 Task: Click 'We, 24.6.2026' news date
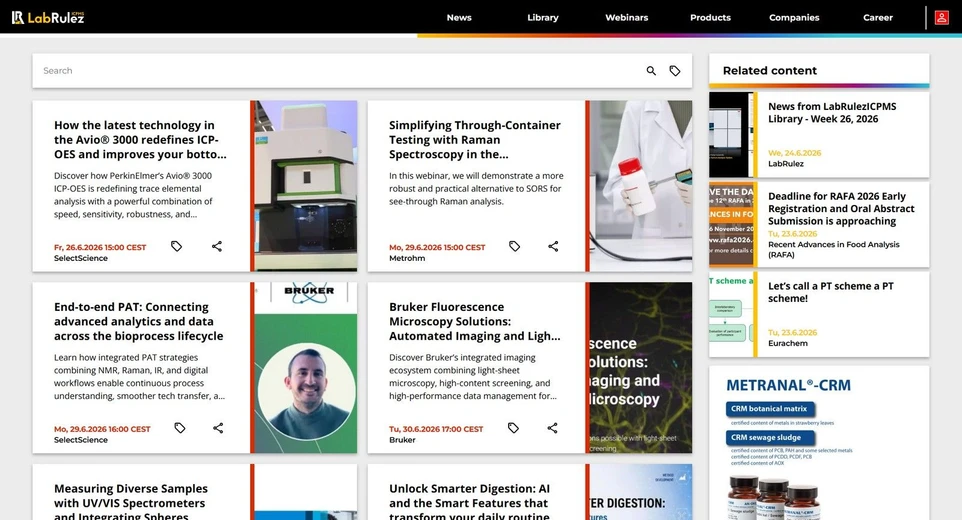coord(795,153)
